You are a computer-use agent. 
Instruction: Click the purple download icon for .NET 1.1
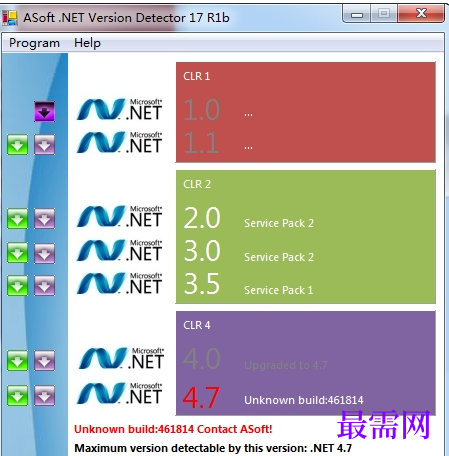pos(44,145)
